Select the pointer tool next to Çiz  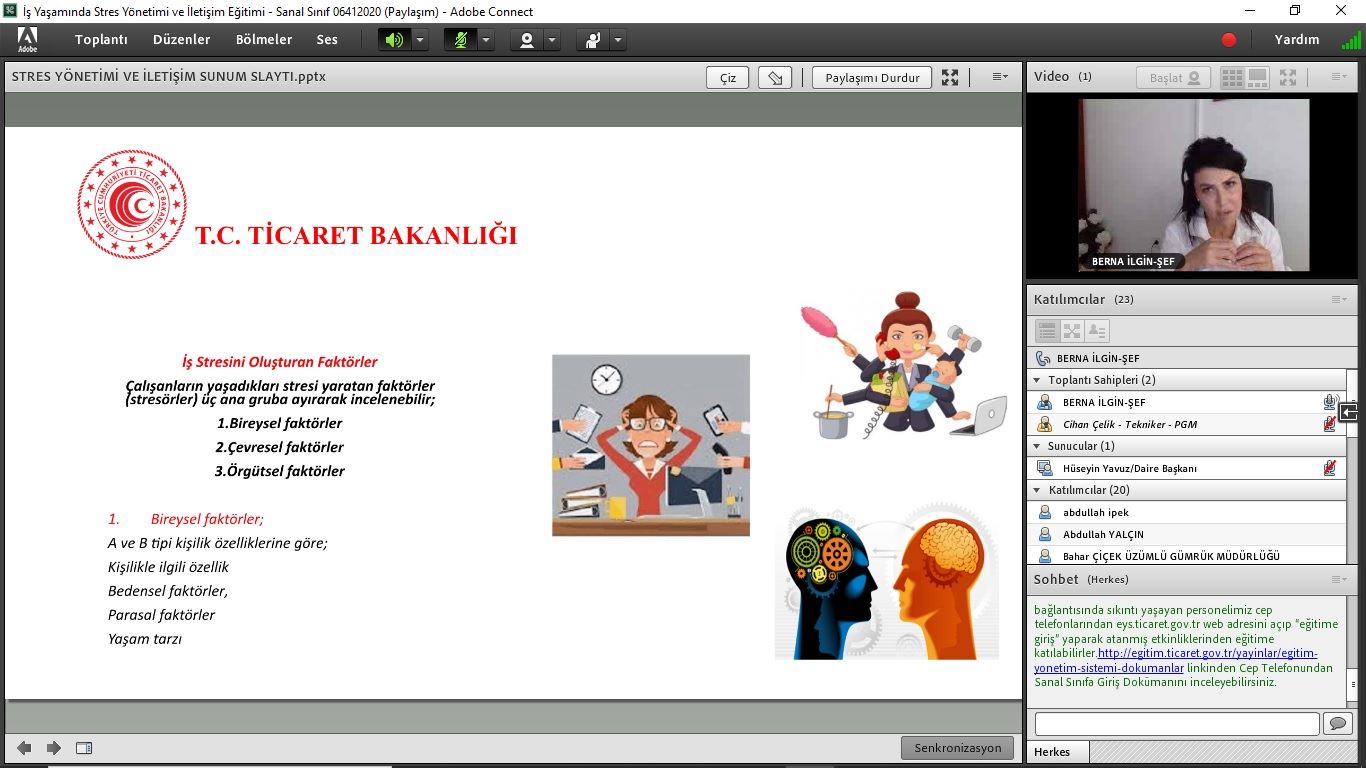pyautogui.click(x=775, y=78)
